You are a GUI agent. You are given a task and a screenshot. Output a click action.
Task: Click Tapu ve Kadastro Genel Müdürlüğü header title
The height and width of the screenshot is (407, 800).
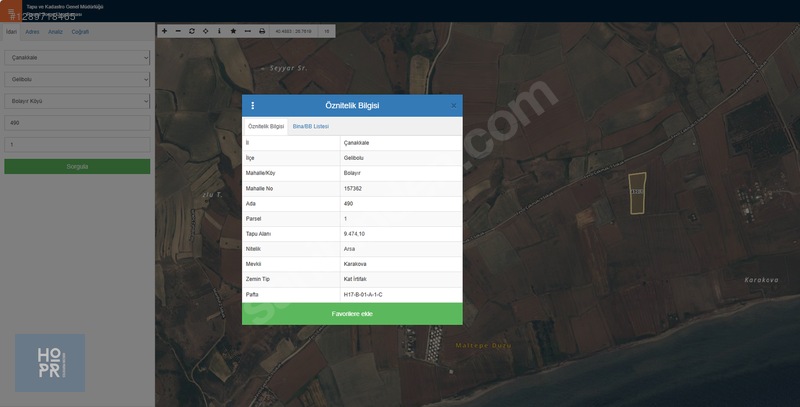click(x=65, y=7)
